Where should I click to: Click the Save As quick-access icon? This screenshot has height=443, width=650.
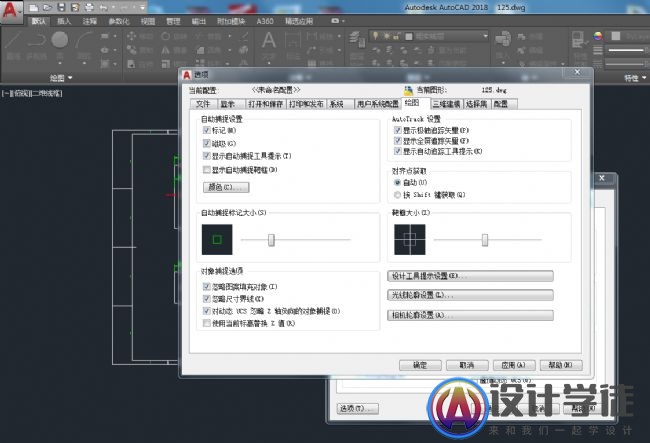[x=75, y=7]
